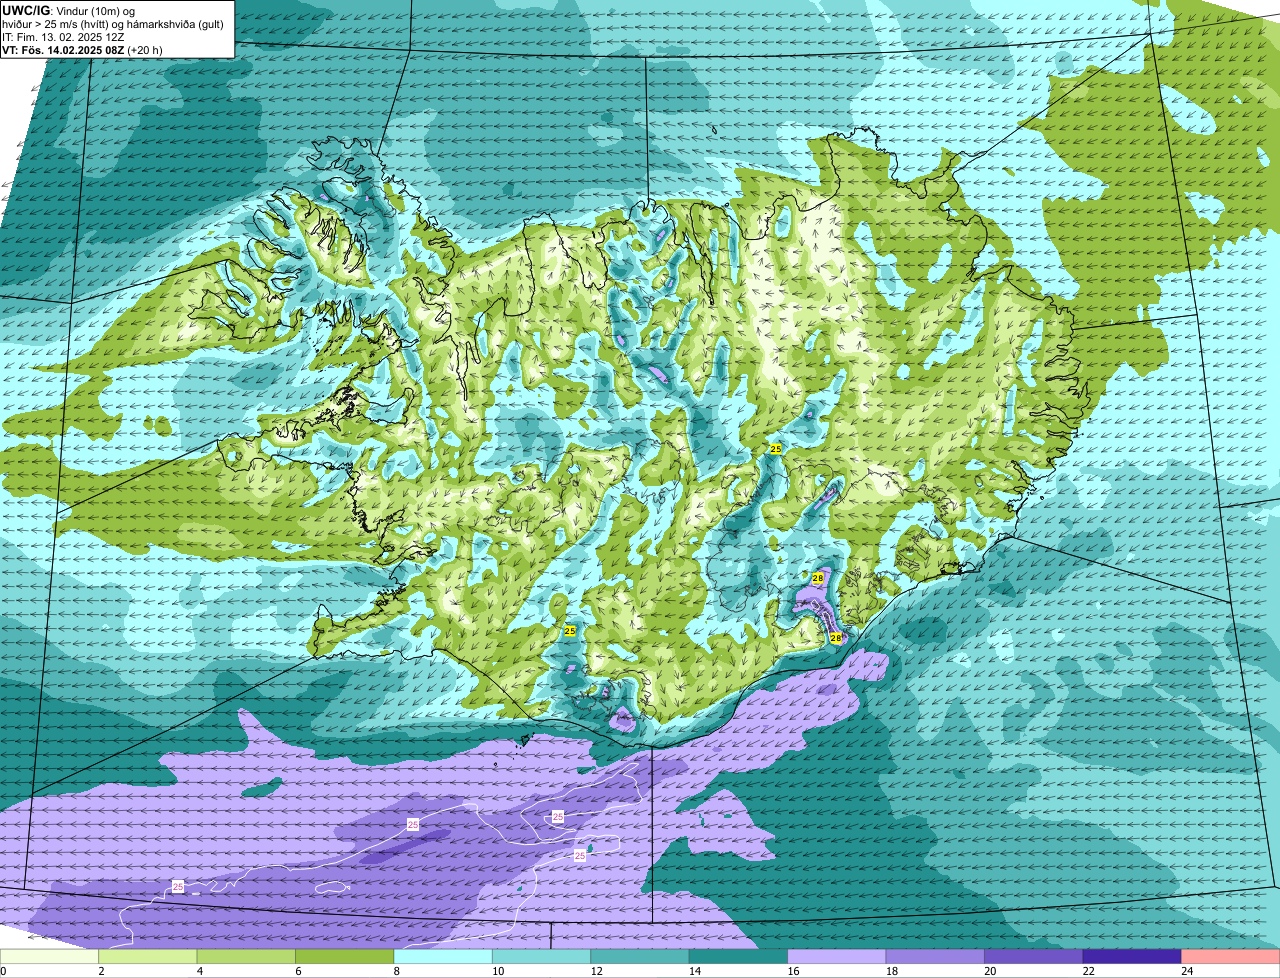Pick the 16–18 m/s light lavender legend swatch

(x=837, y=956)
